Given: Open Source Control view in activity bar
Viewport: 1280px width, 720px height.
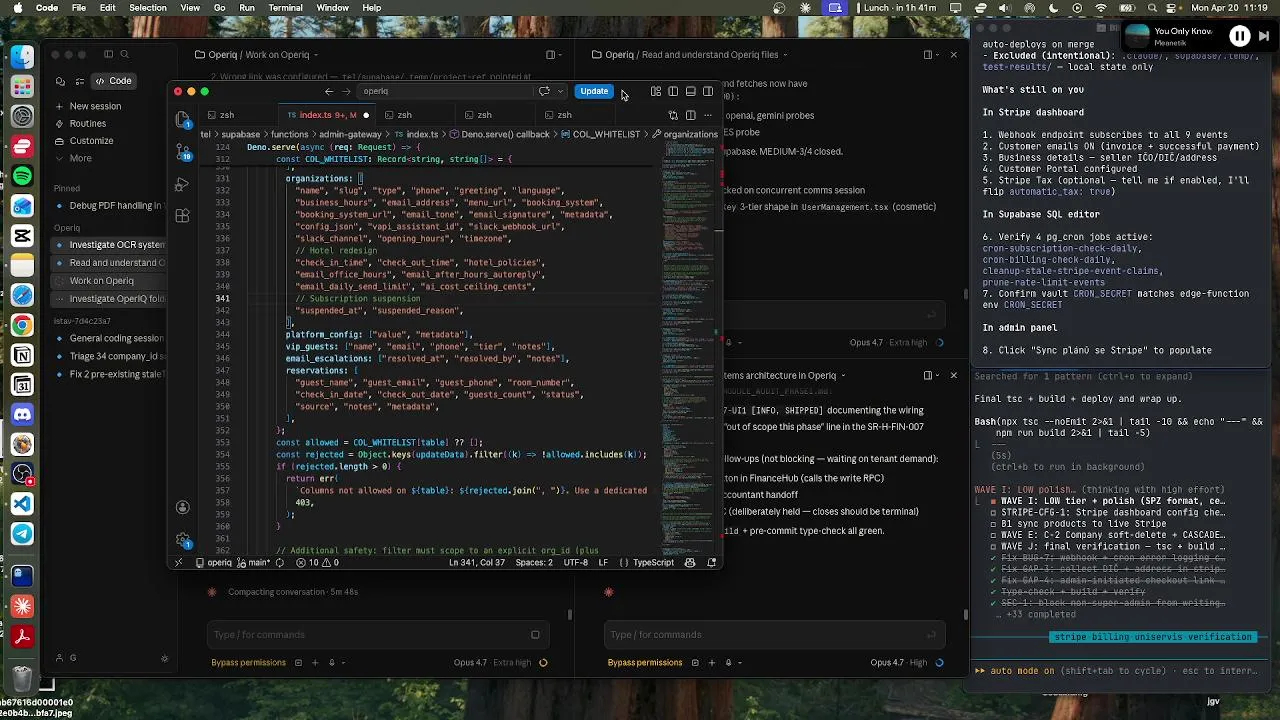Looking at the screenshot, I should [183, 152].
